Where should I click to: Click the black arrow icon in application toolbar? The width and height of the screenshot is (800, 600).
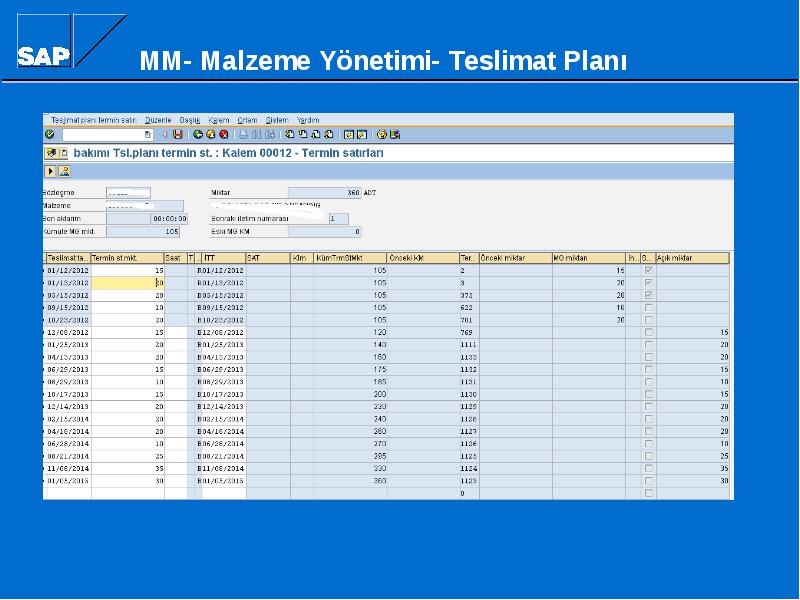tap(51, 171)
